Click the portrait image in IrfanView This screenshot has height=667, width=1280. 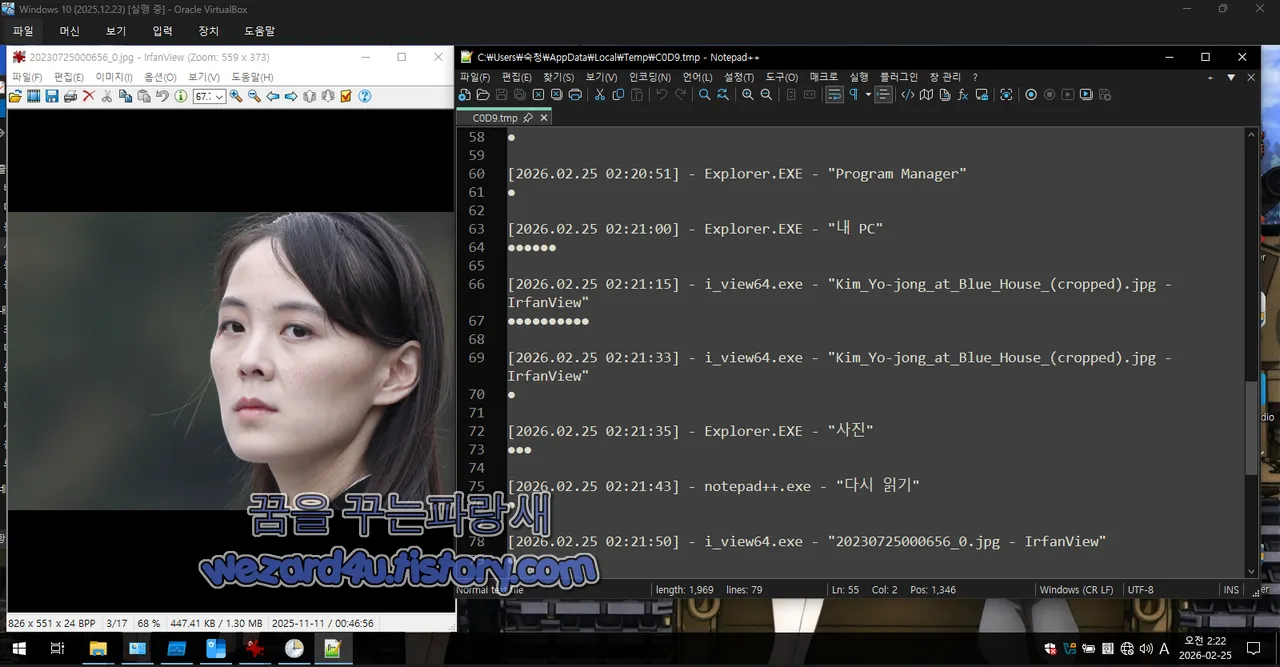tap(231, 361)
